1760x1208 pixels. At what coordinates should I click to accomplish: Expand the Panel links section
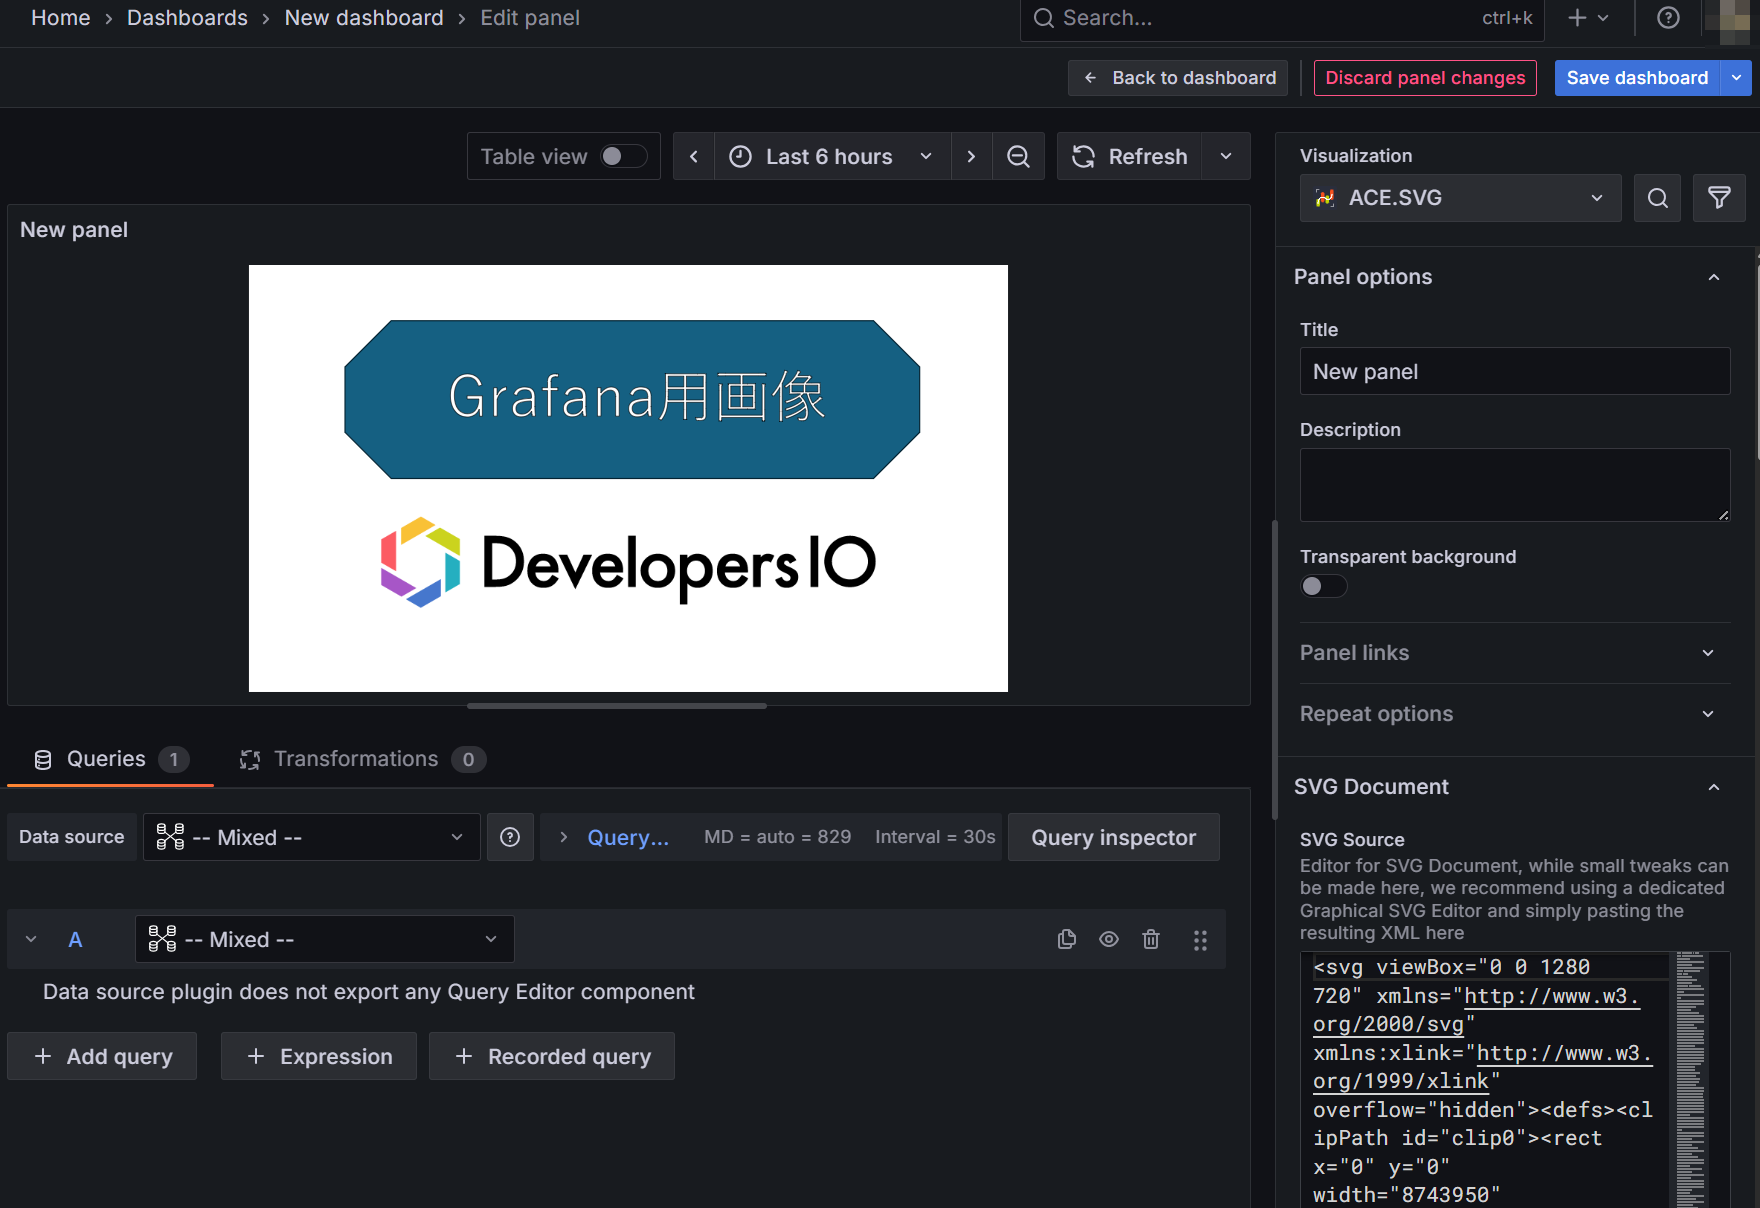point(1514,653)
